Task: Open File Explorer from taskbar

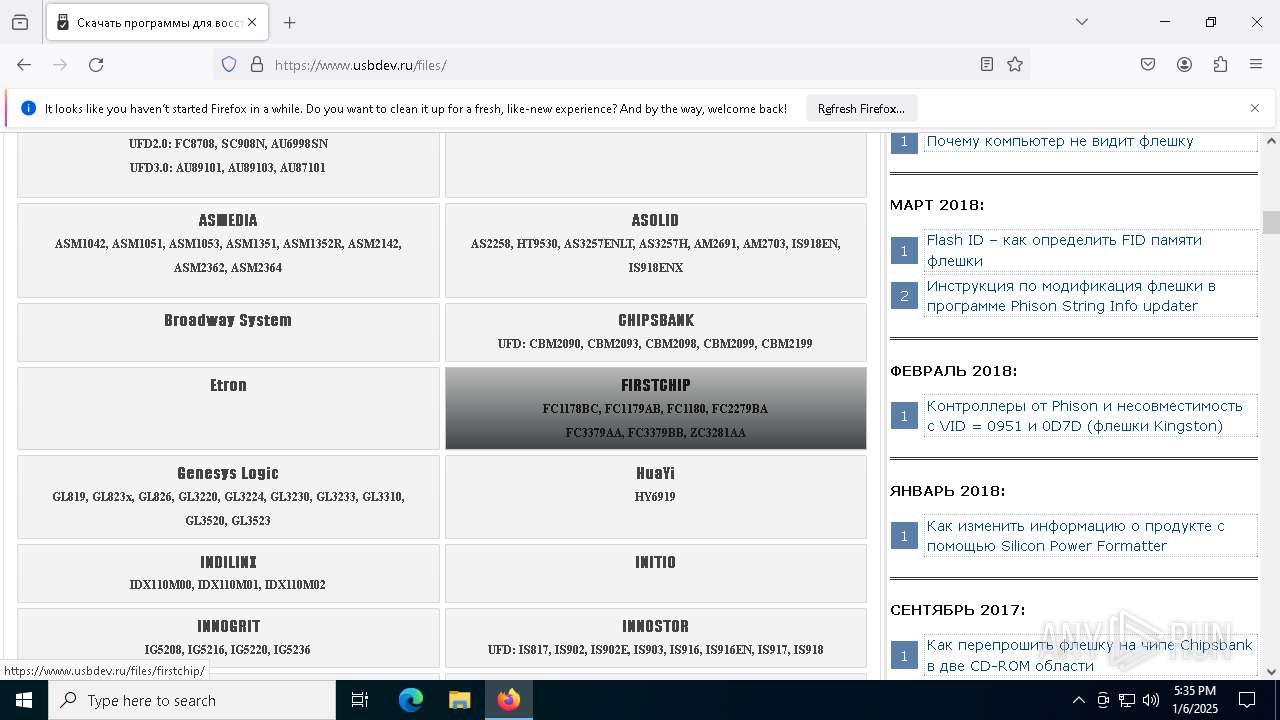Action: click(x=459, y=700)
